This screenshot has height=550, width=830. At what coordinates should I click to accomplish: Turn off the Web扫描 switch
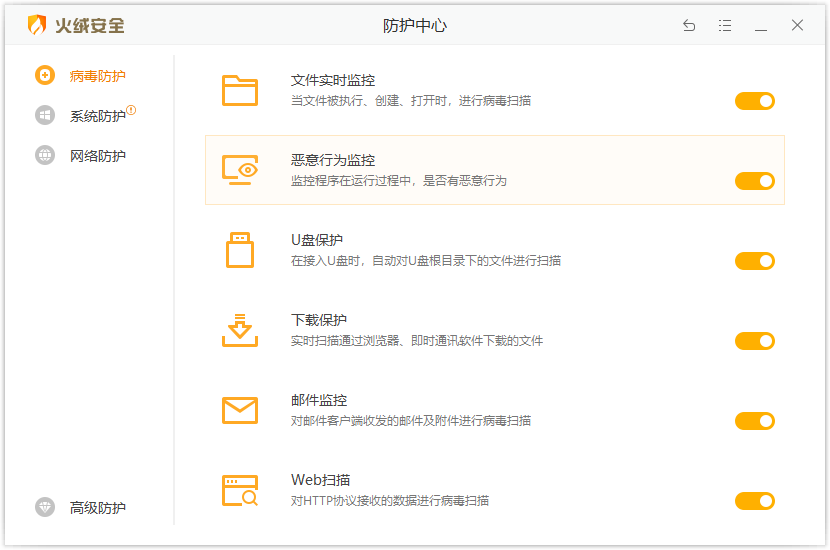(x=754, y=501)
